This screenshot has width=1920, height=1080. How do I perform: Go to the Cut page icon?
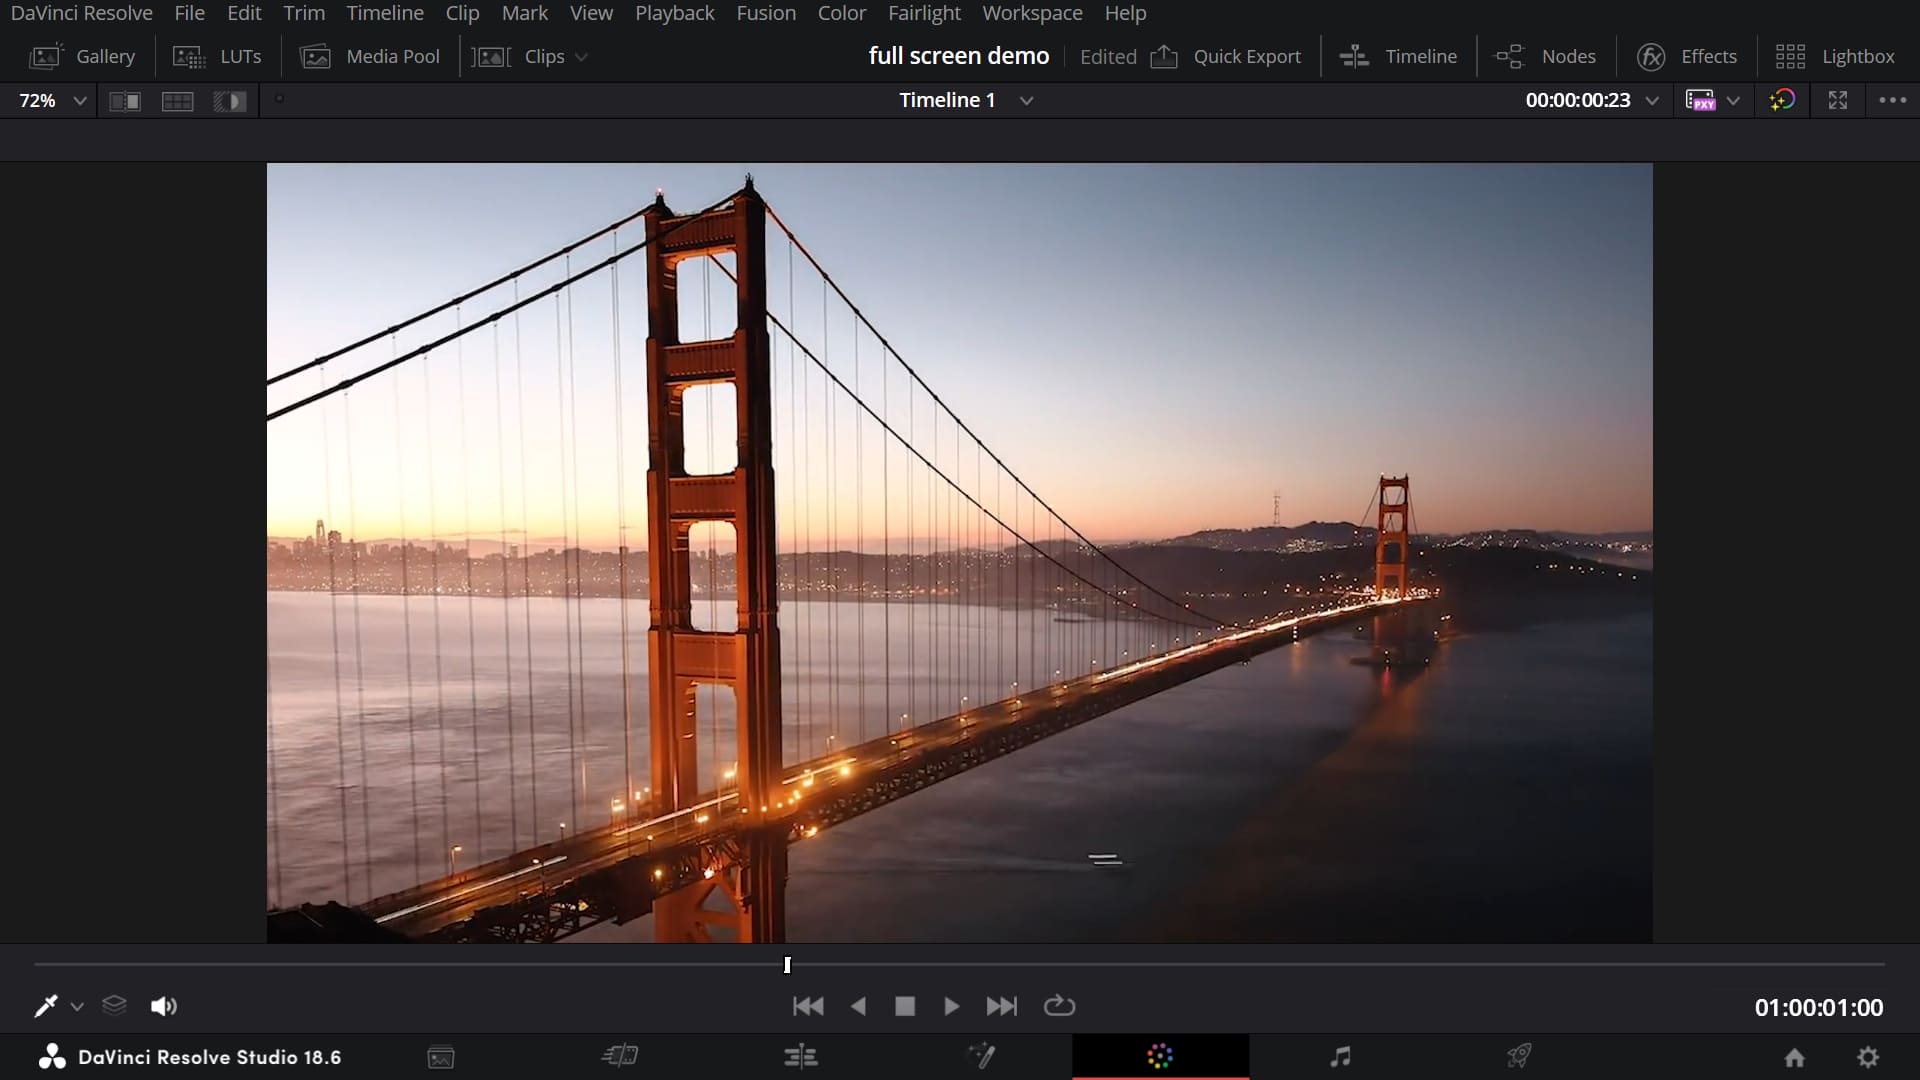click(620, 1056)
